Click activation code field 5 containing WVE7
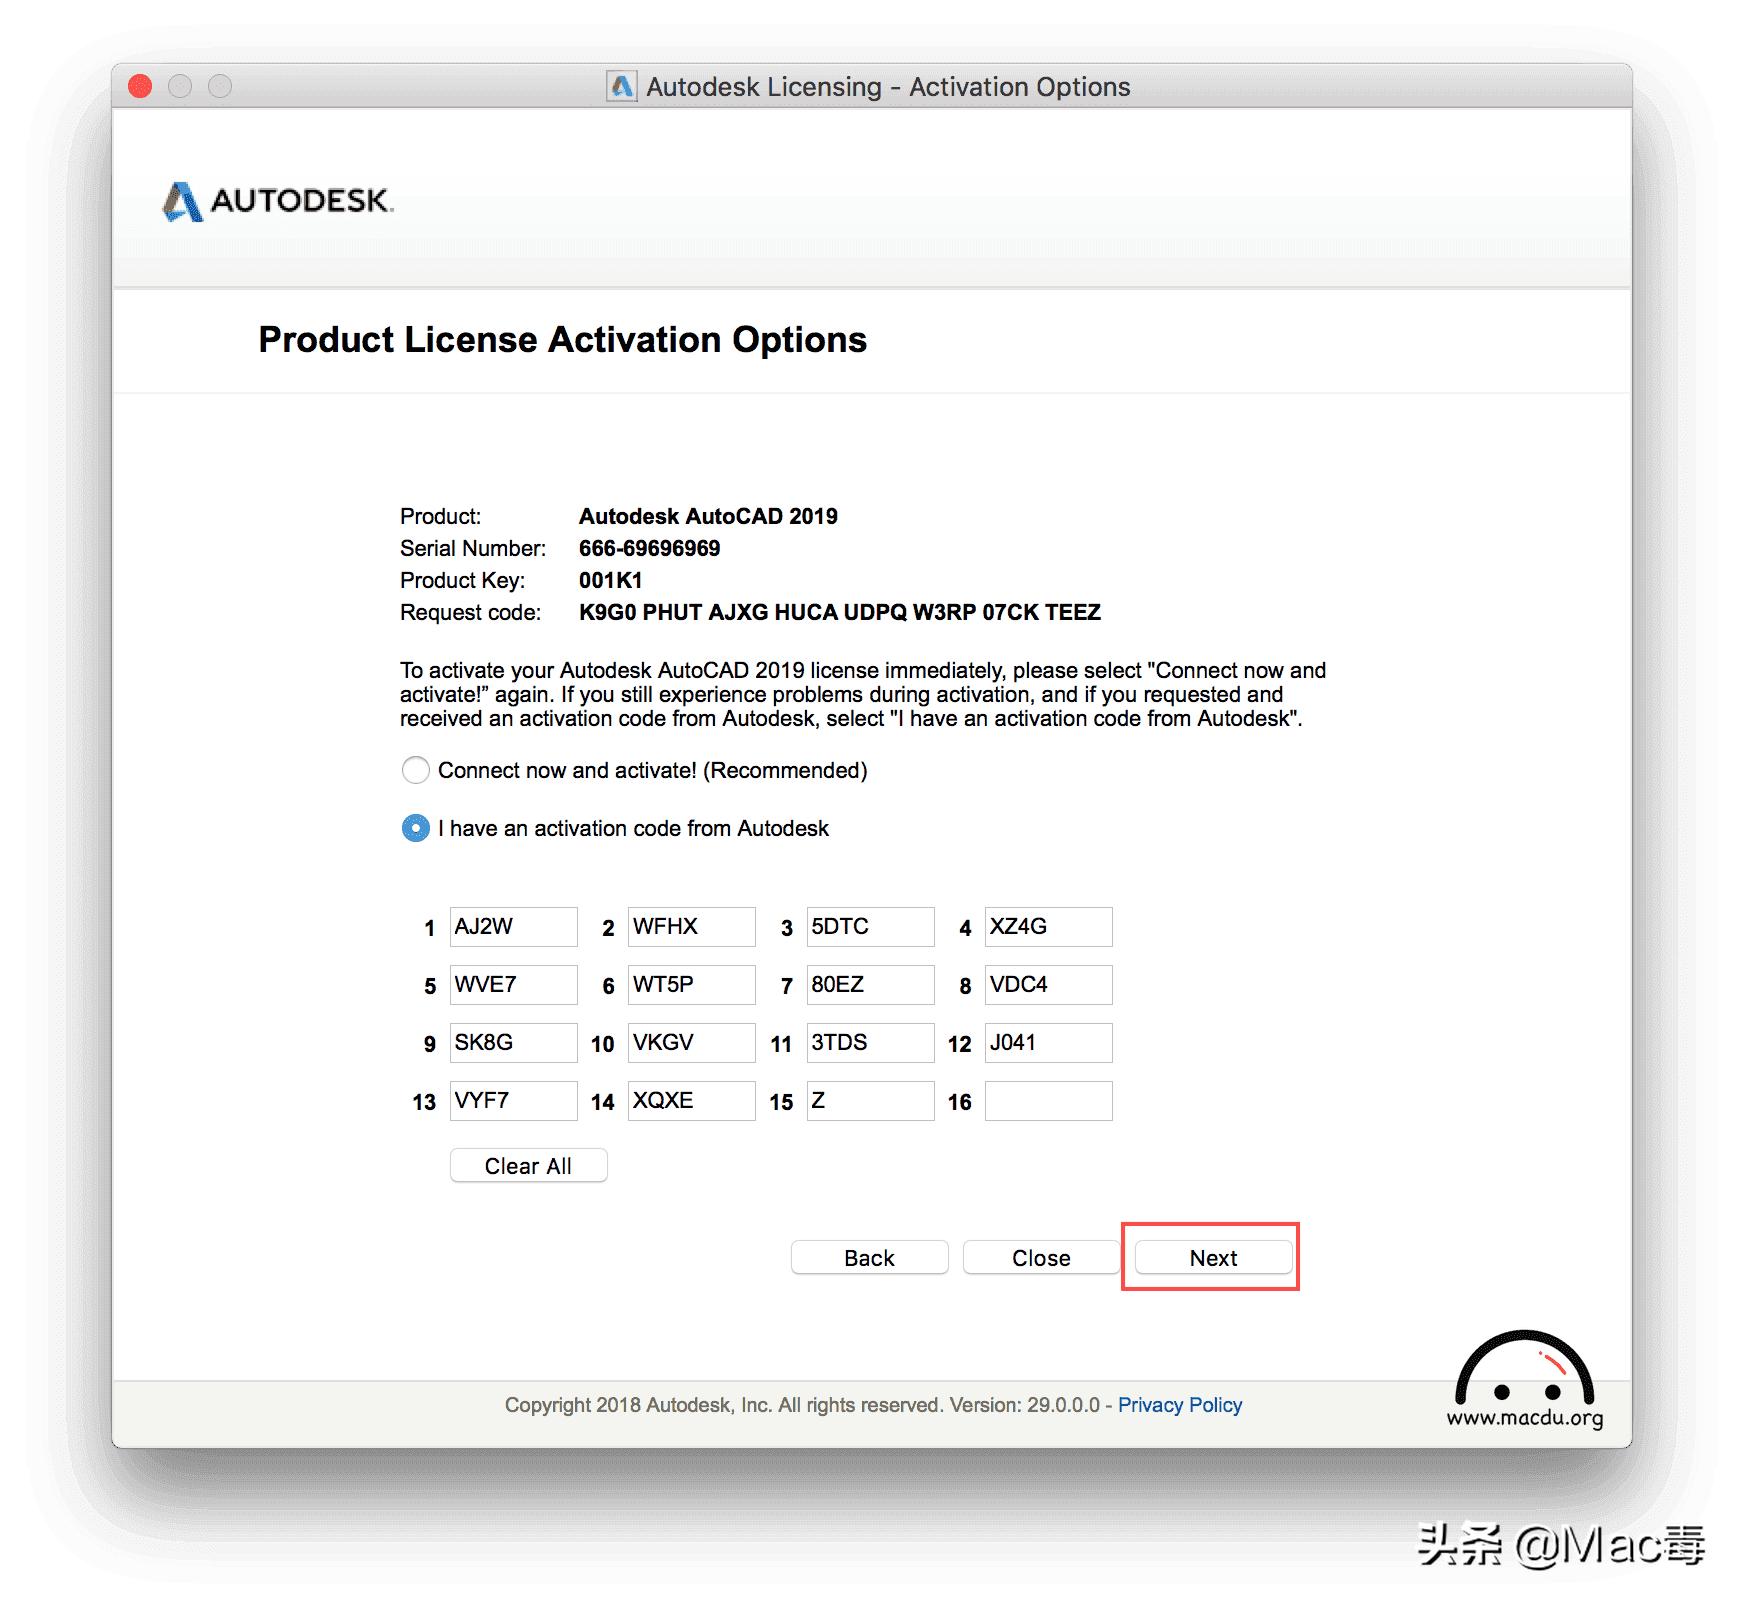The height and width of the screenshot is (1608, 1744). [513, 985]
